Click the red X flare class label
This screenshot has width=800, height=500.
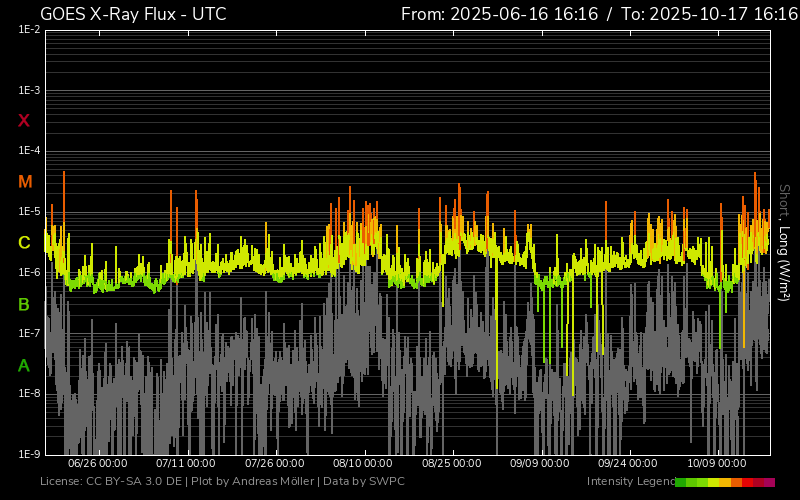click(x=24, y=121)
